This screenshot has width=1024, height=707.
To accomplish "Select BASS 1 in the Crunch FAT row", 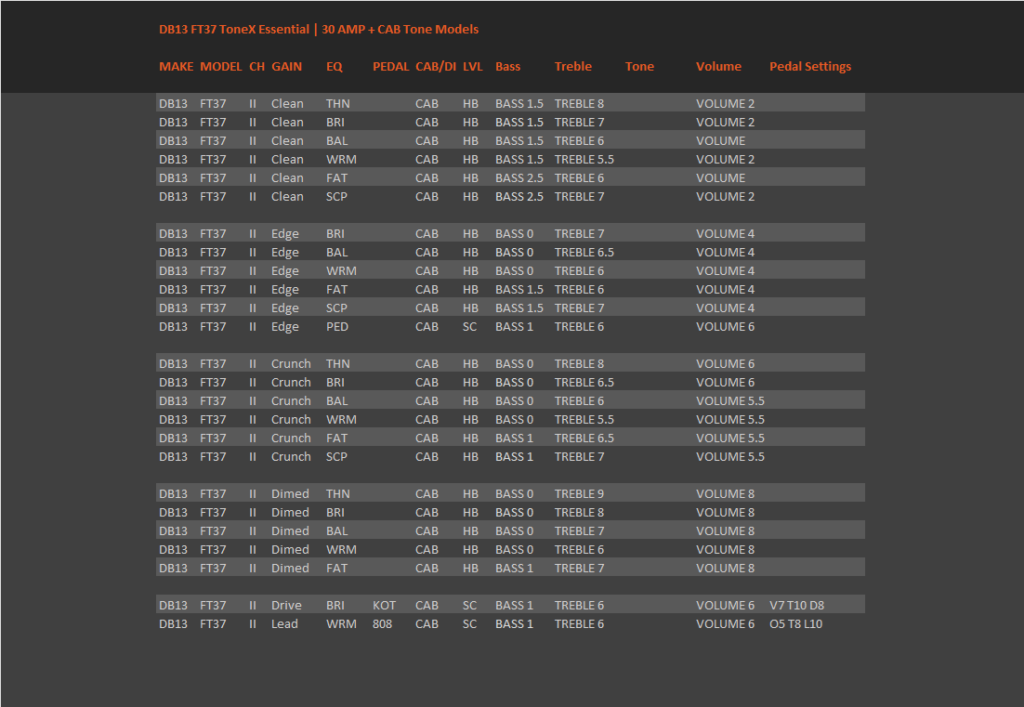I will click(514, 439).
